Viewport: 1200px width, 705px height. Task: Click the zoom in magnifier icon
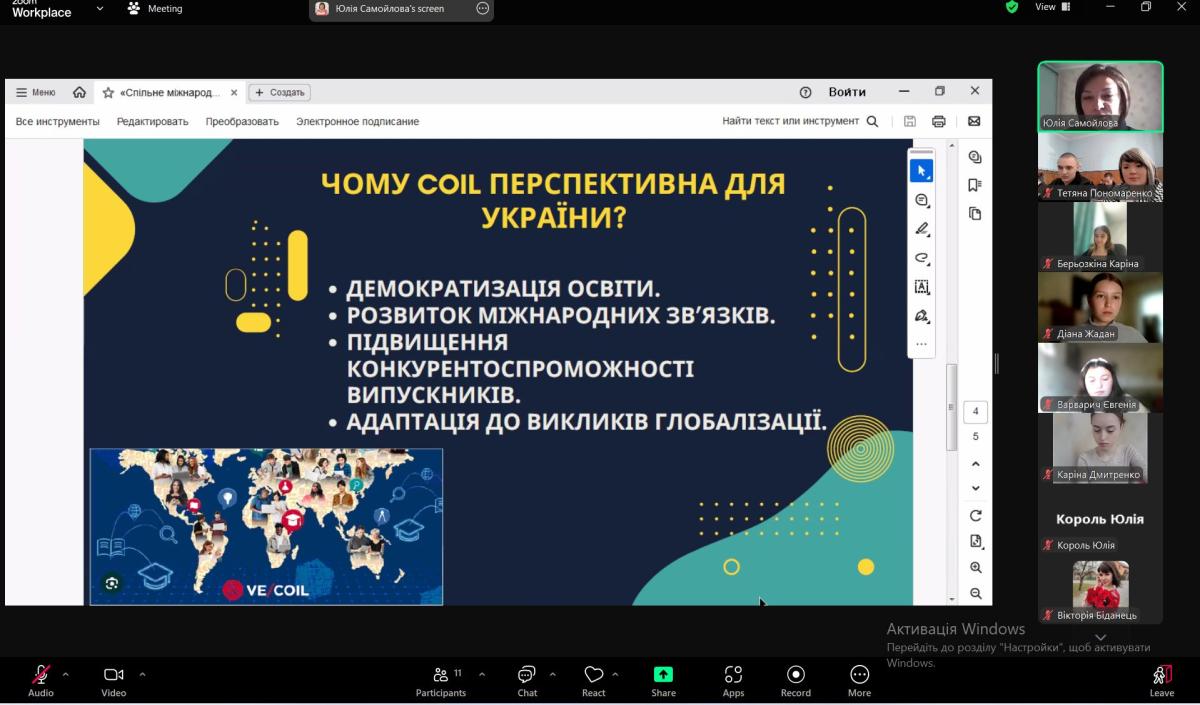click(x=975, y=567)
